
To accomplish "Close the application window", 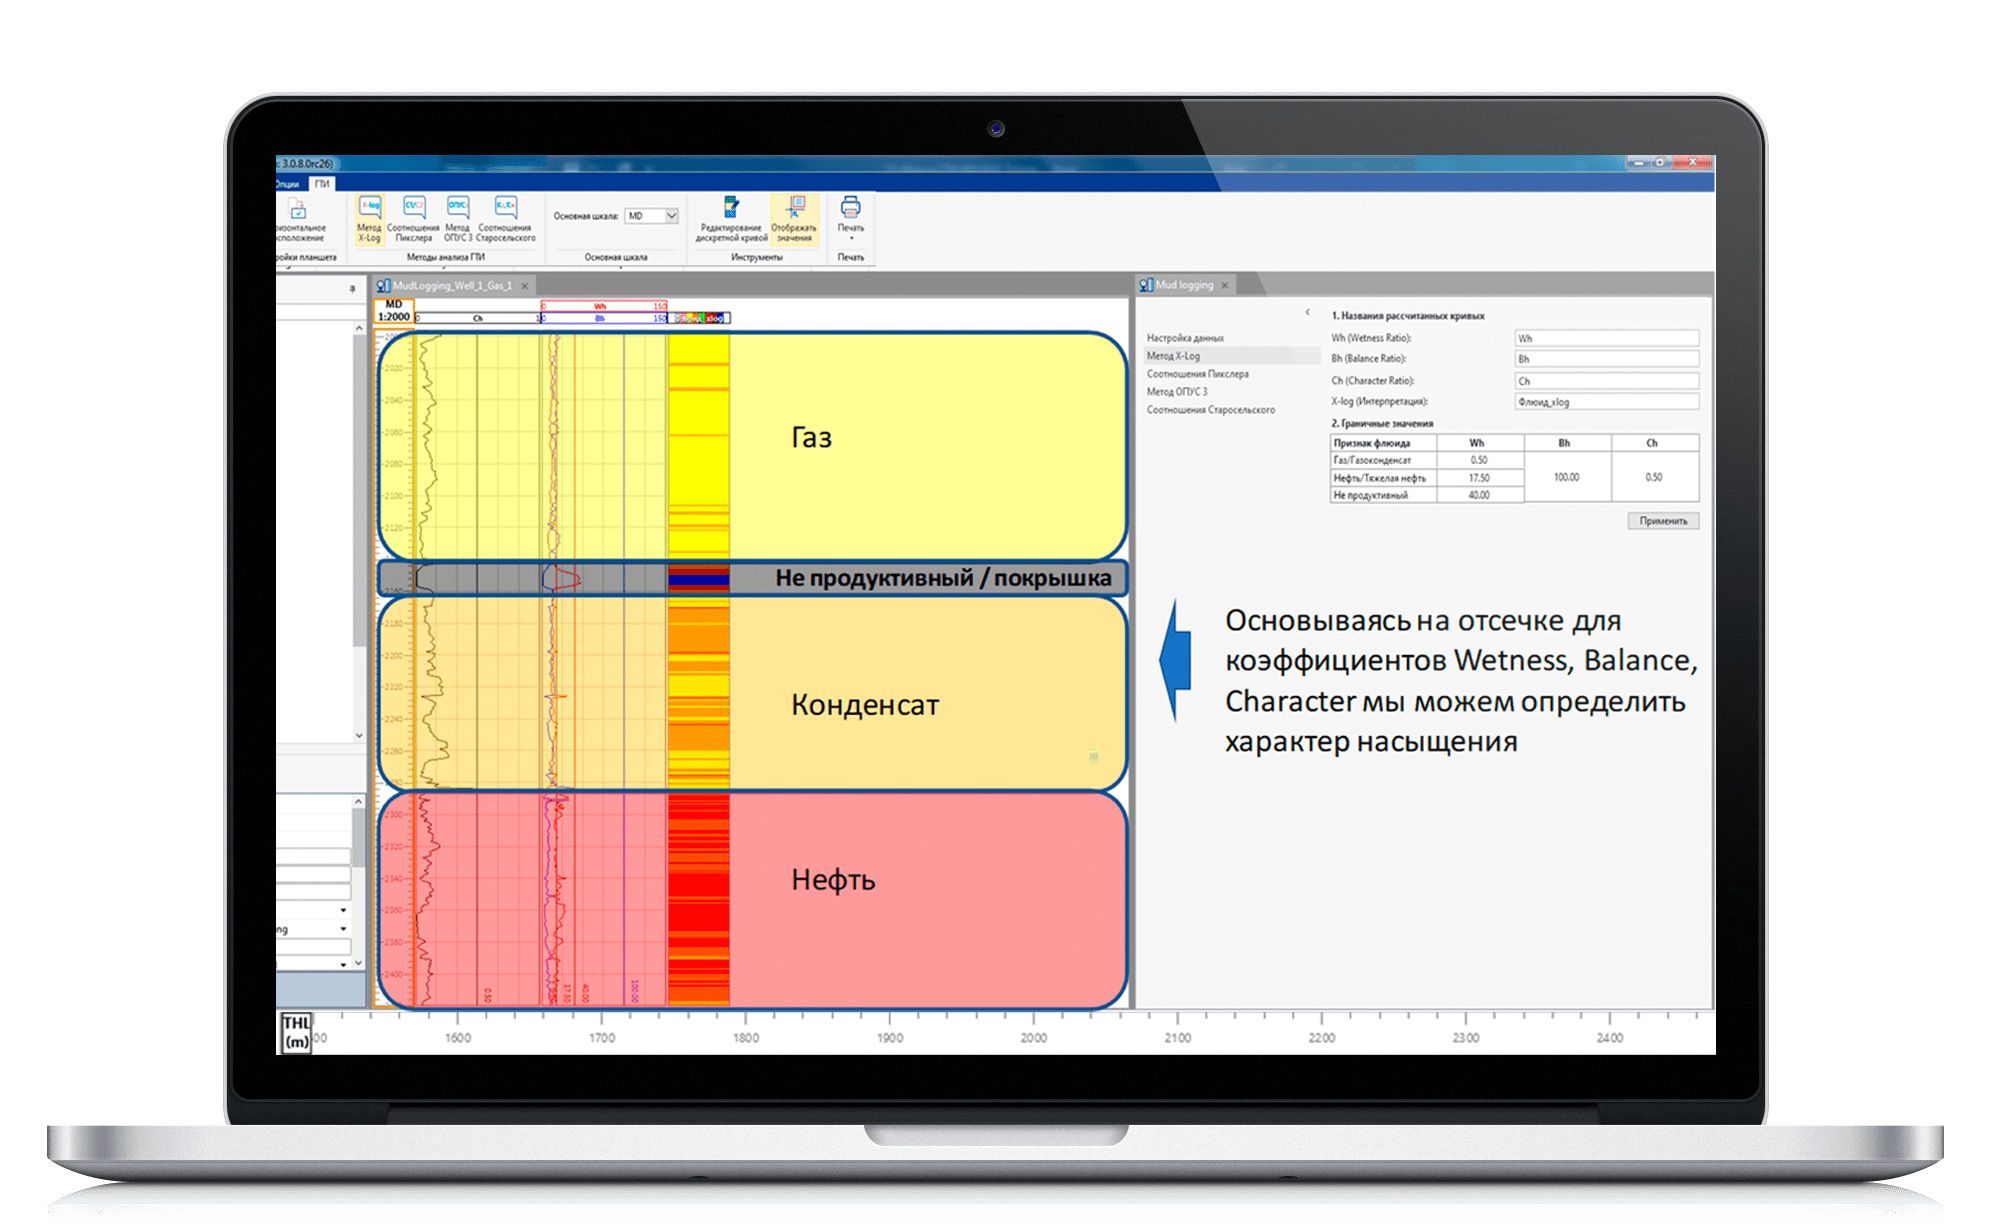I will [1693, 162].
